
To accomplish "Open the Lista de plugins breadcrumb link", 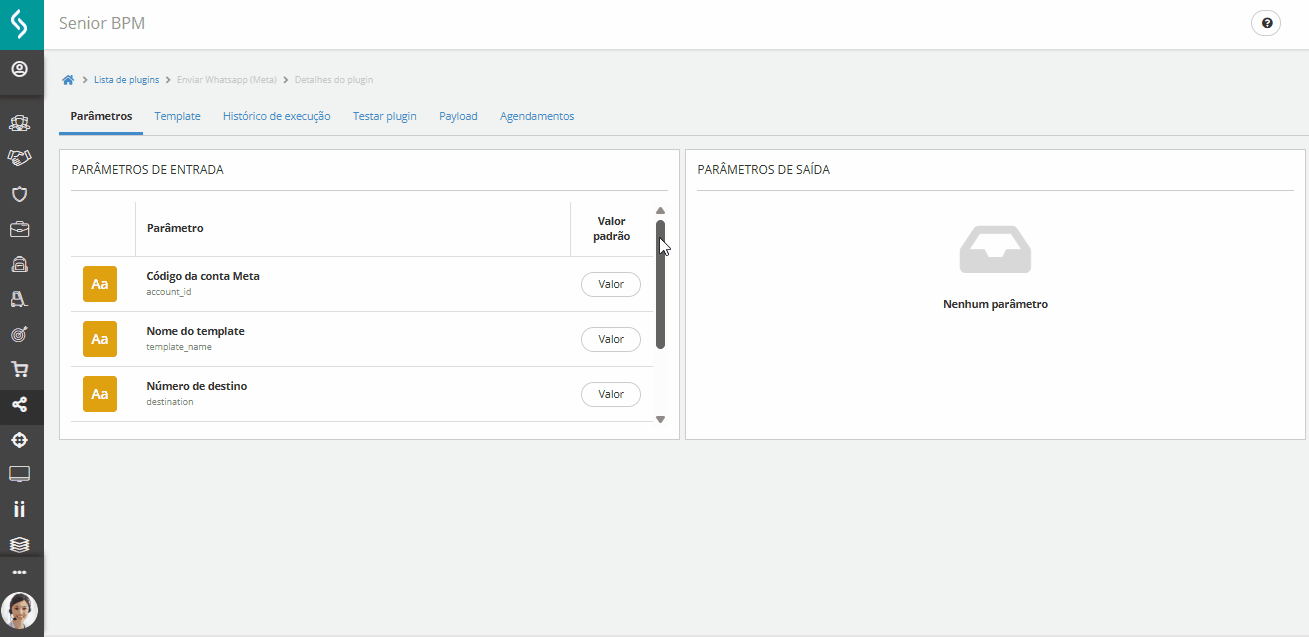I will (x=126, y=79).
